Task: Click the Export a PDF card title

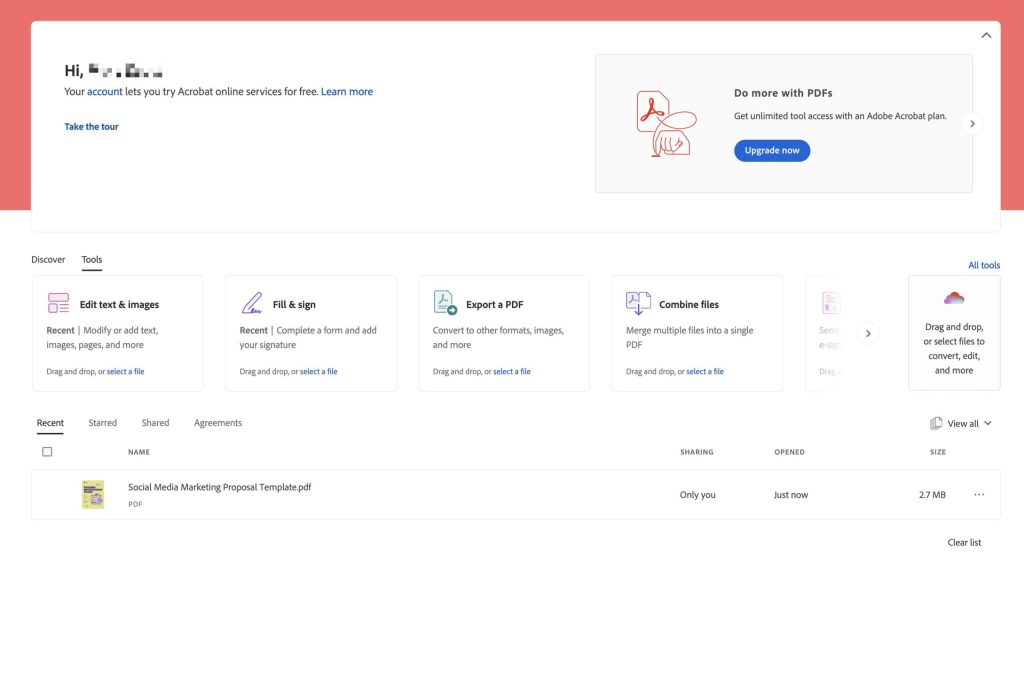Action: pyautogui.click(x=494, y=304)
